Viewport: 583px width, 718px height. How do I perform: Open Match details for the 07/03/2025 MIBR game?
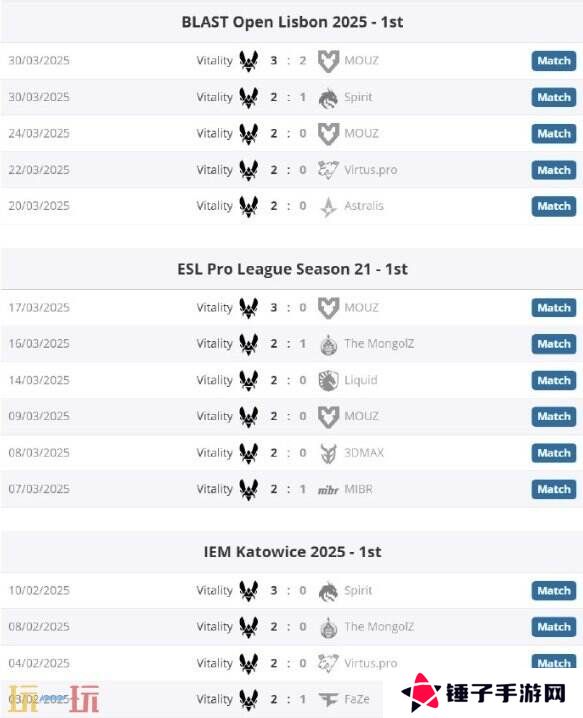(554, 490)
